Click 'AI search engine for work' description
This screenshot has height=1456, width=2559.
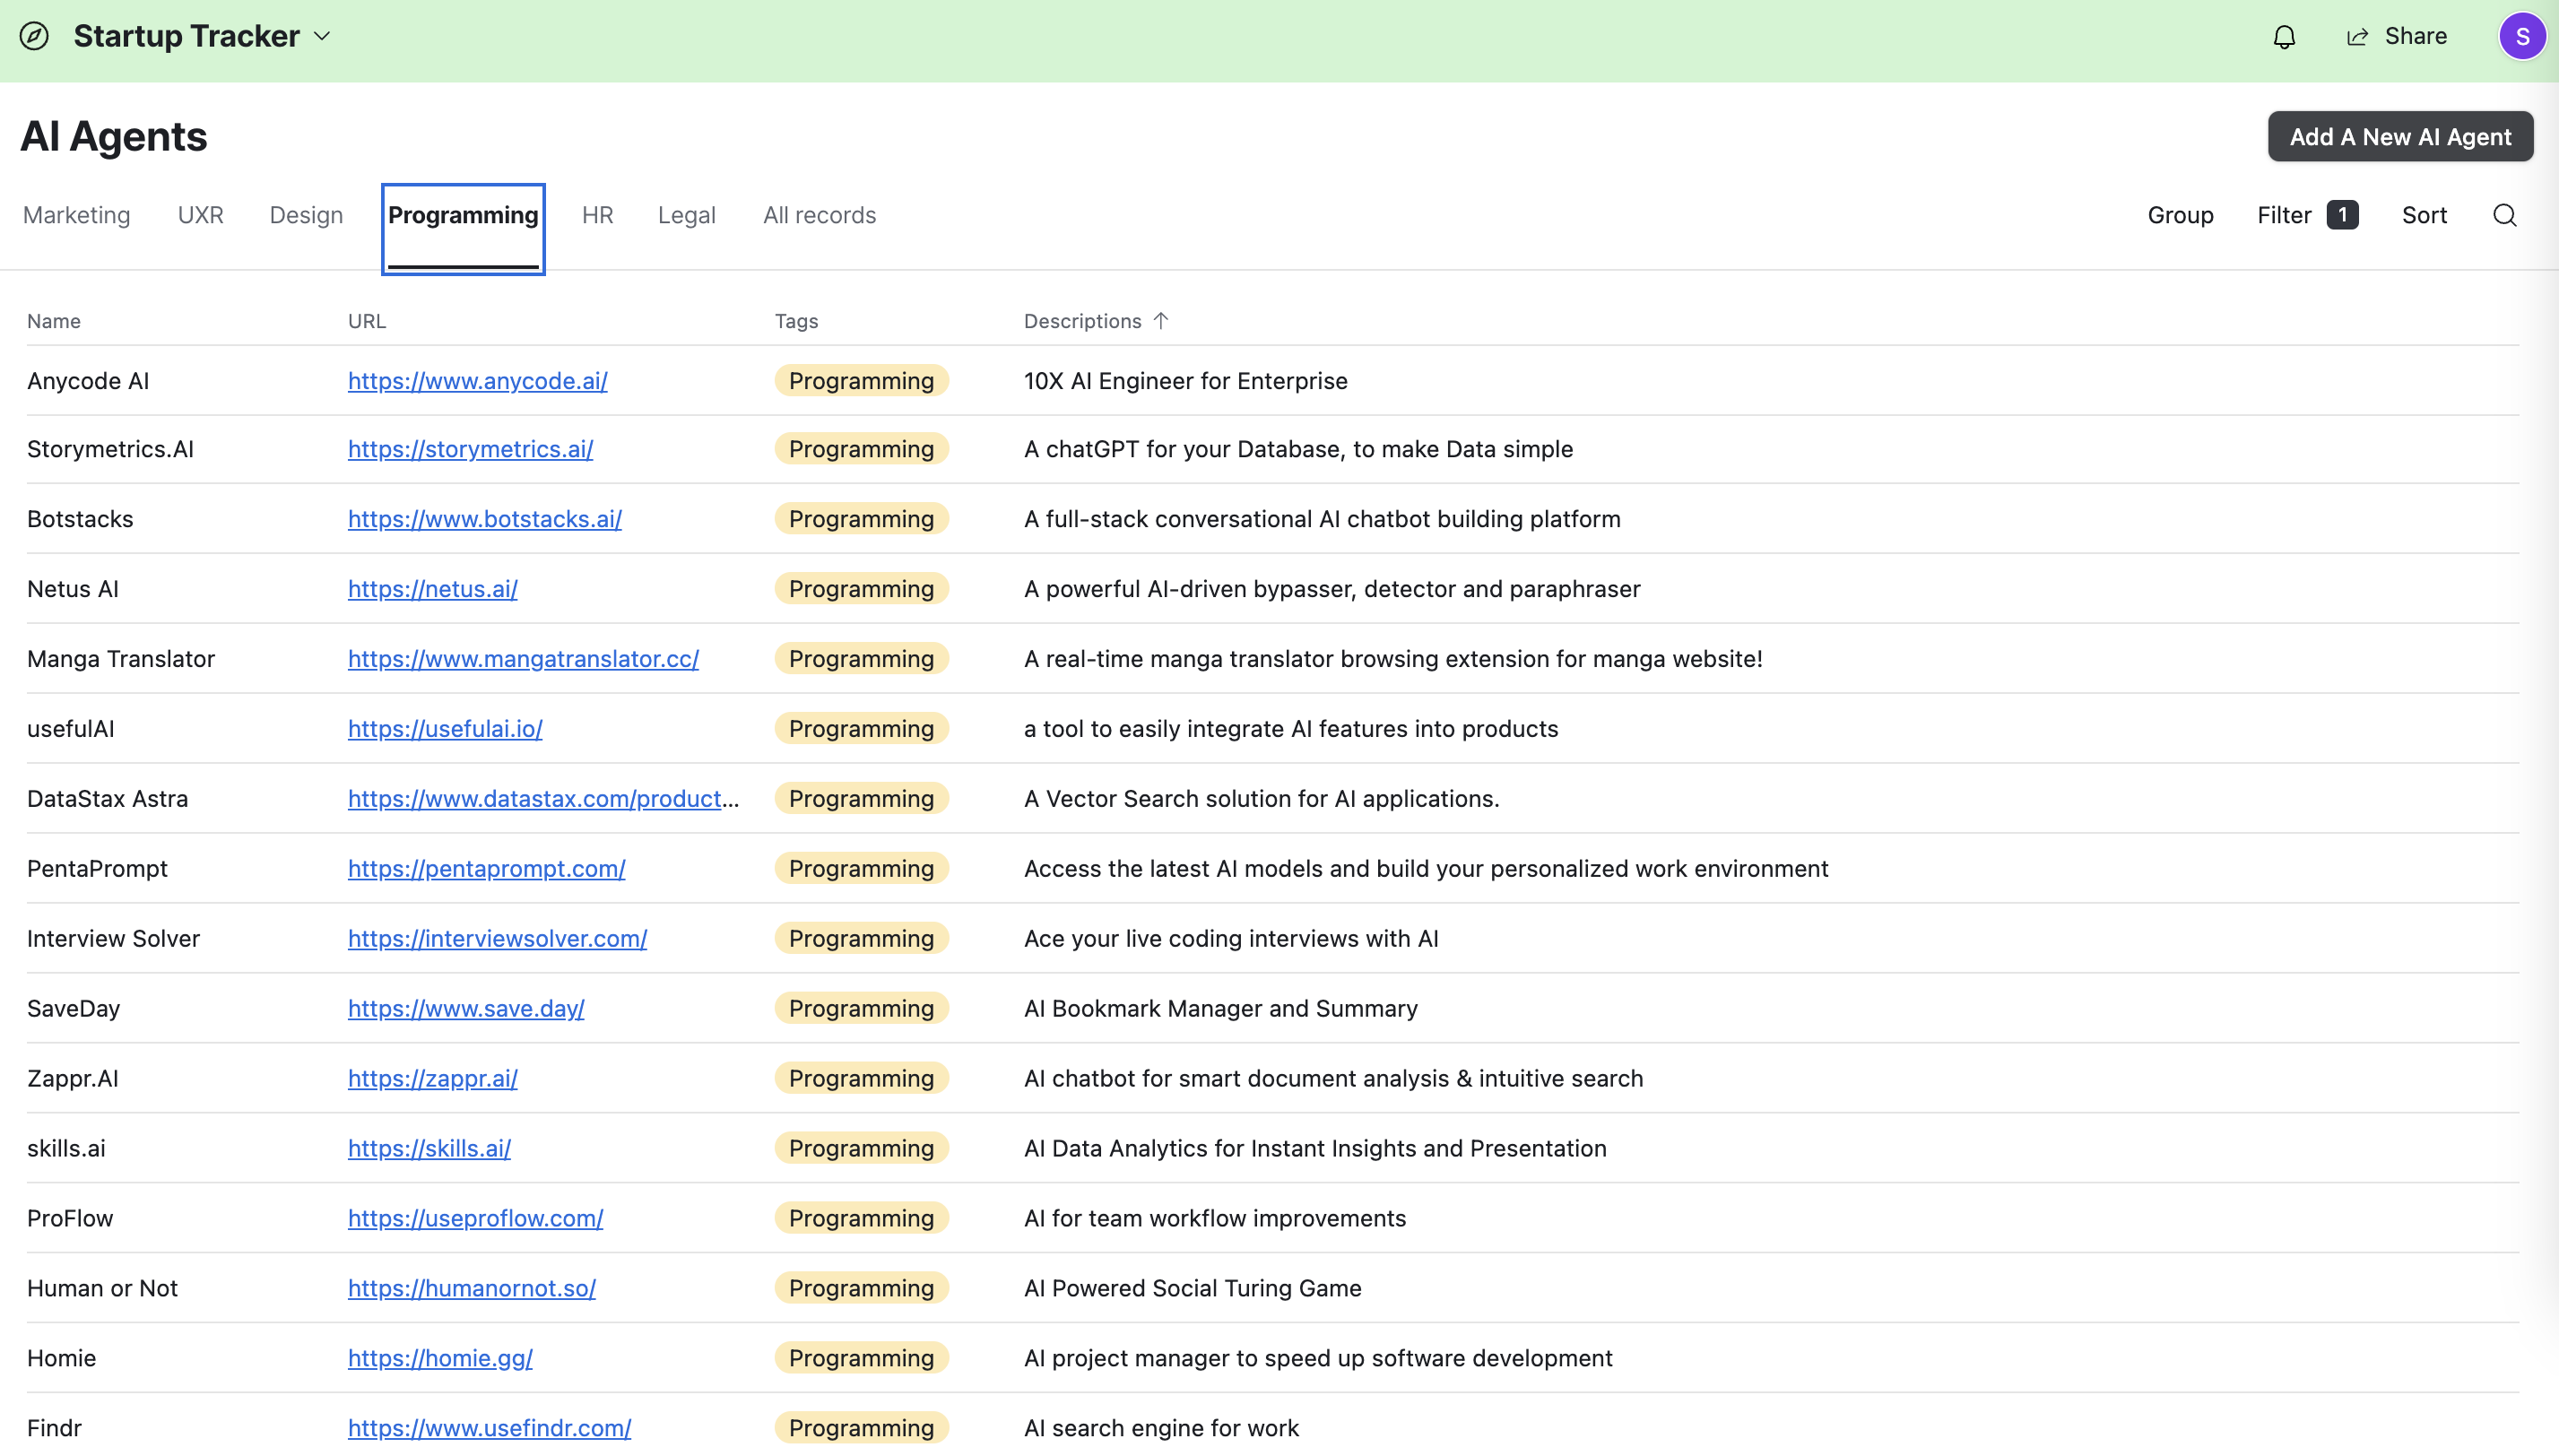click(1161, 1429)
